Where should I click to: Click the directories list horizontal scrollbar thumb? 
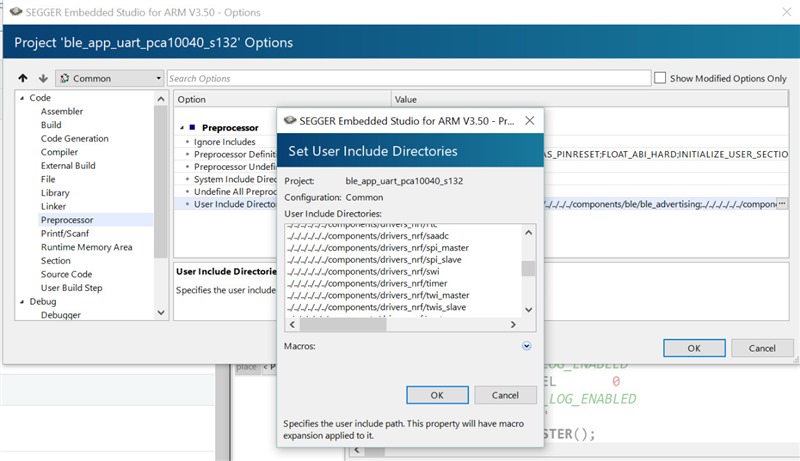pyautogui.click(x=343, y=324)
